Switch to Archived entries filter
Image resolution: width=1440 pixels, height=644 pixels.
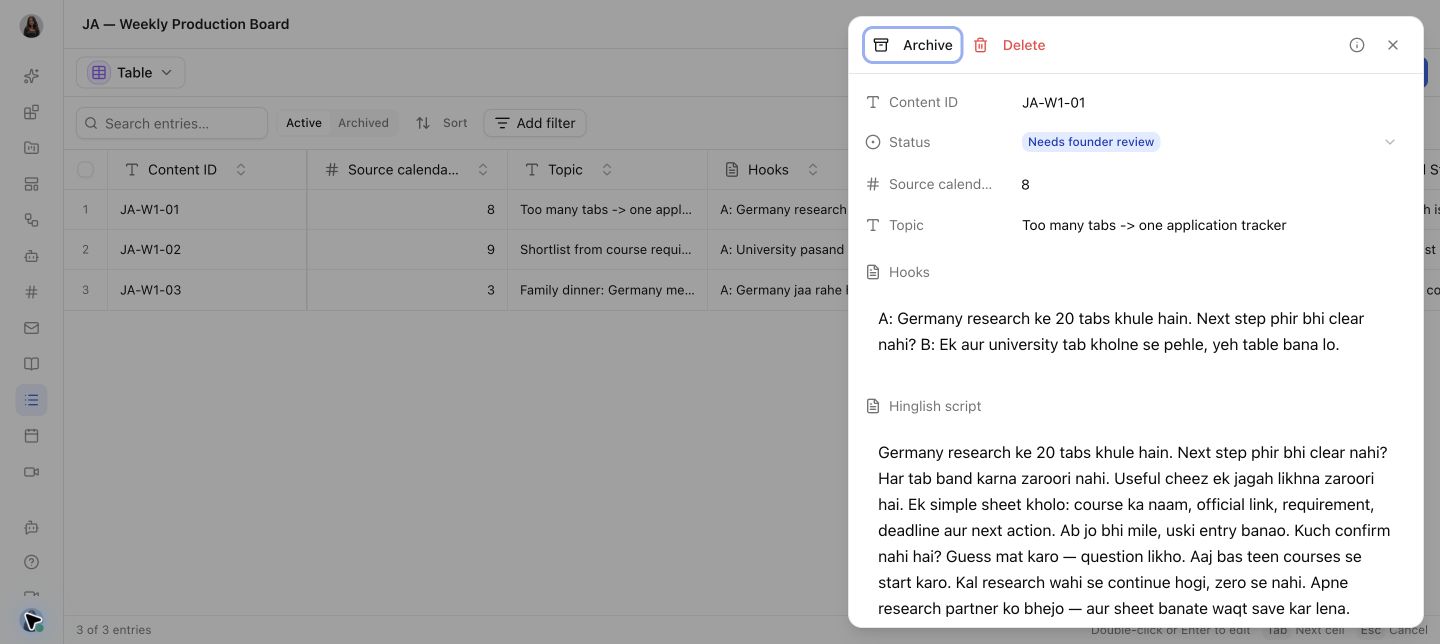point(363,123)
